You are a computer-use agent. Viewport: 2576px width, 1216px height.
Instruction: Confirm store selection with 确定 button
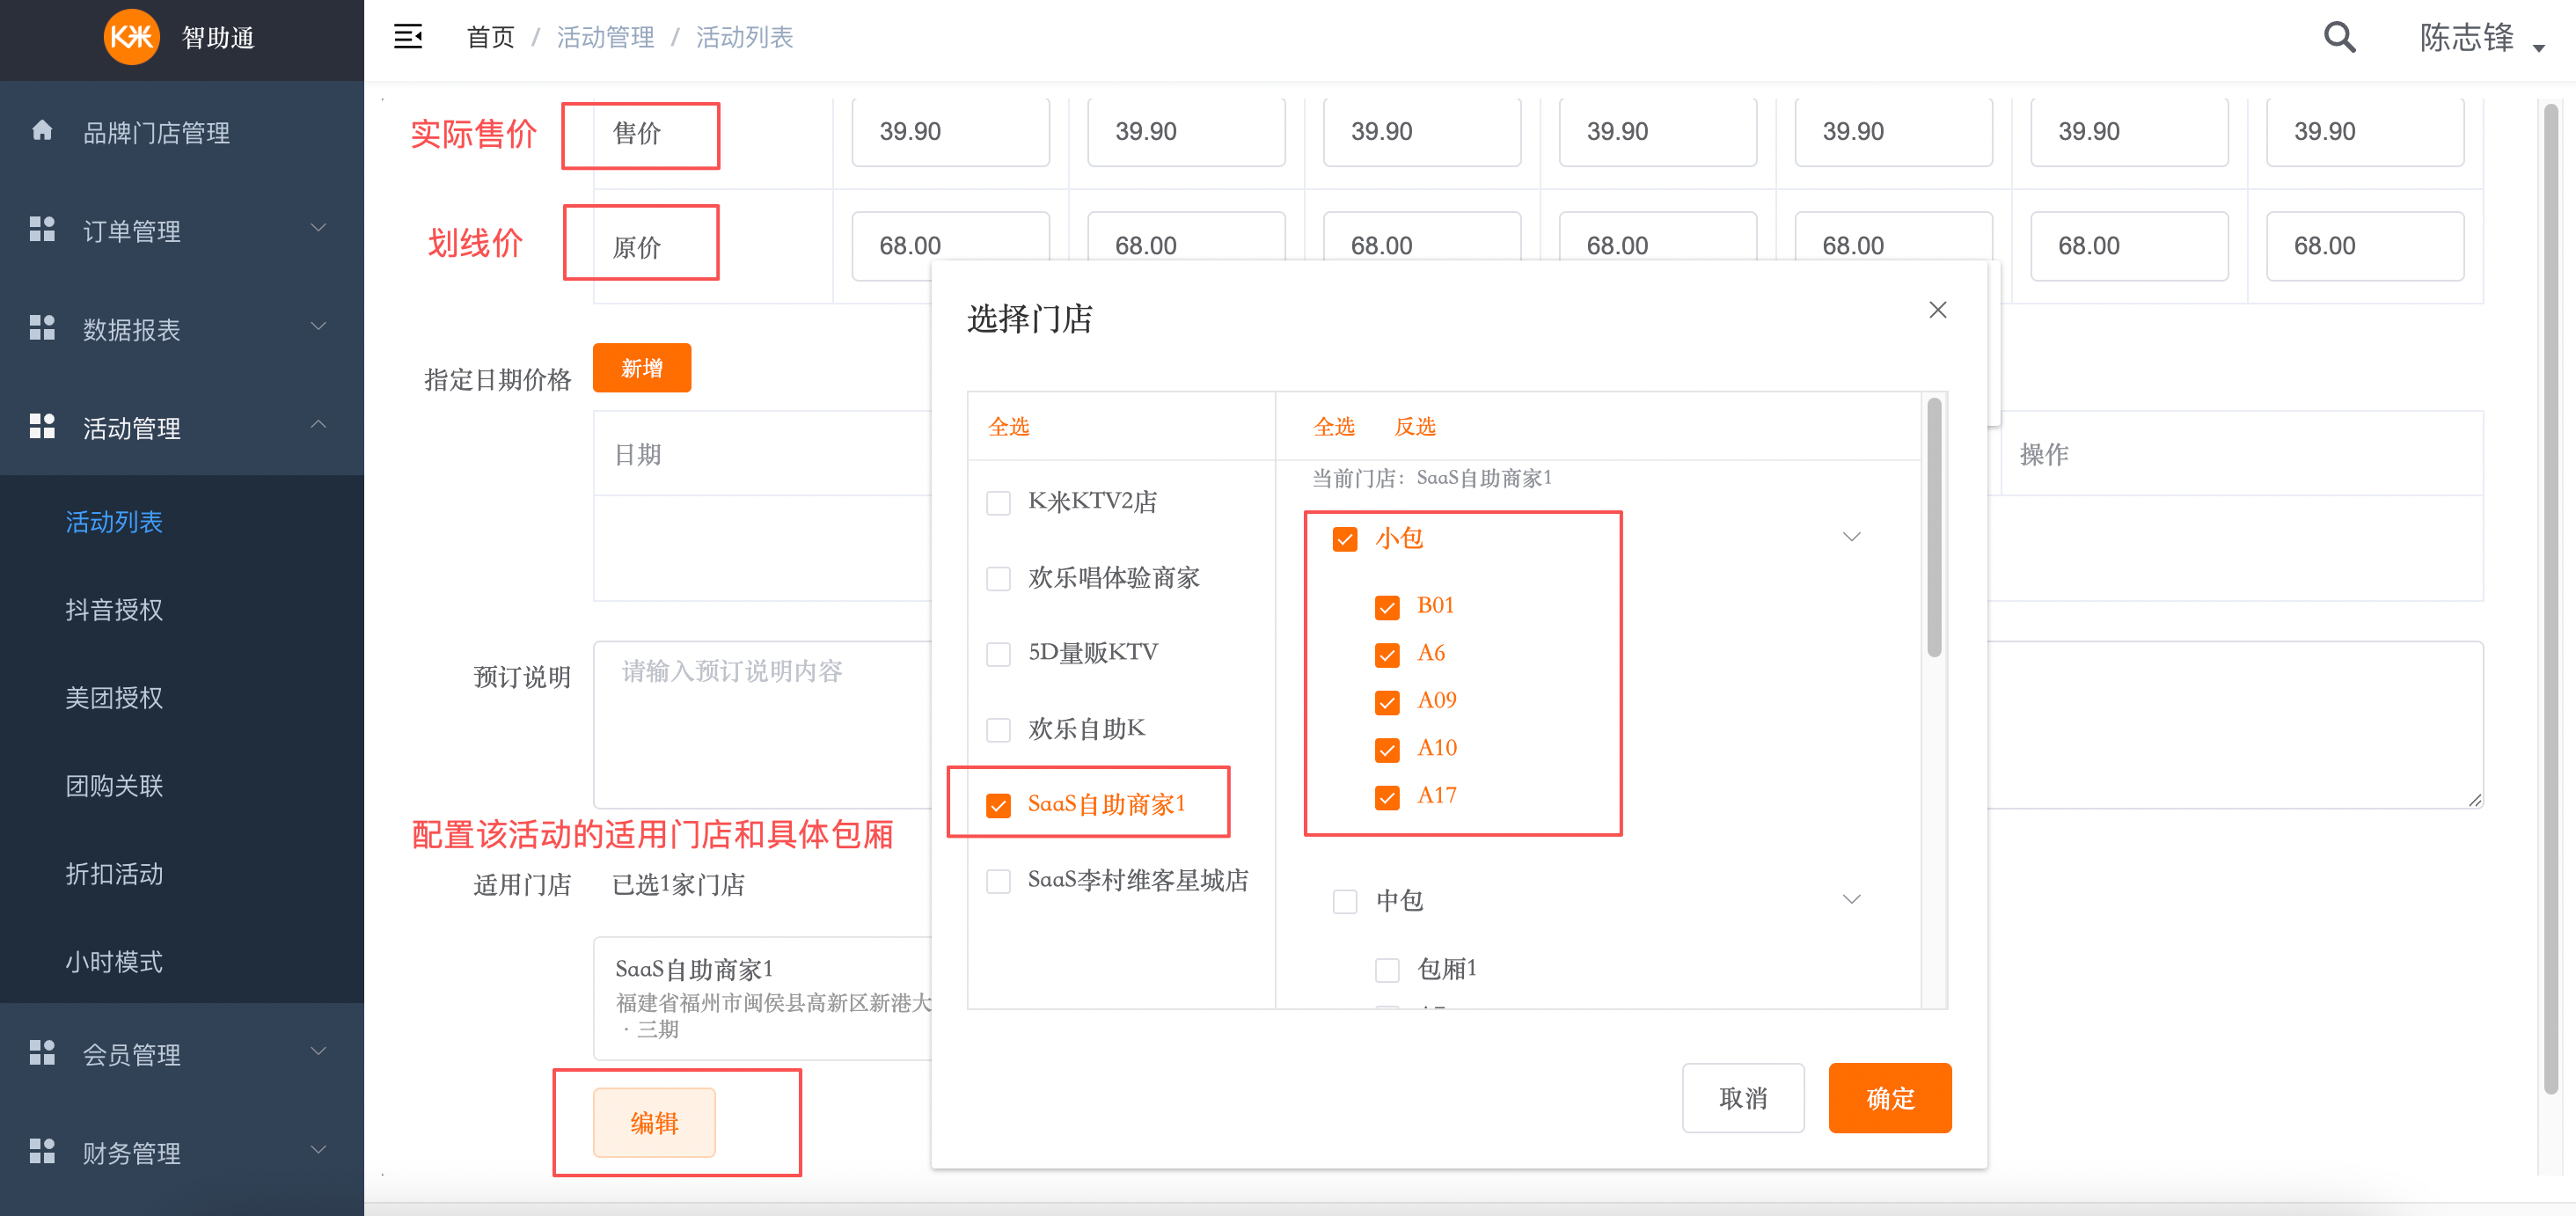(1889, 1098)
